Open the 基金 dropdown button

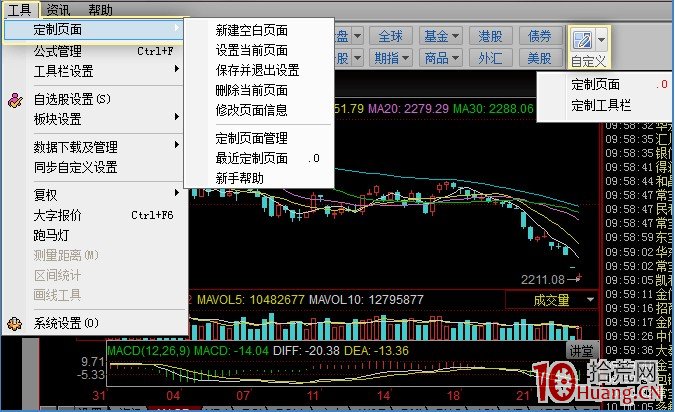441,36
